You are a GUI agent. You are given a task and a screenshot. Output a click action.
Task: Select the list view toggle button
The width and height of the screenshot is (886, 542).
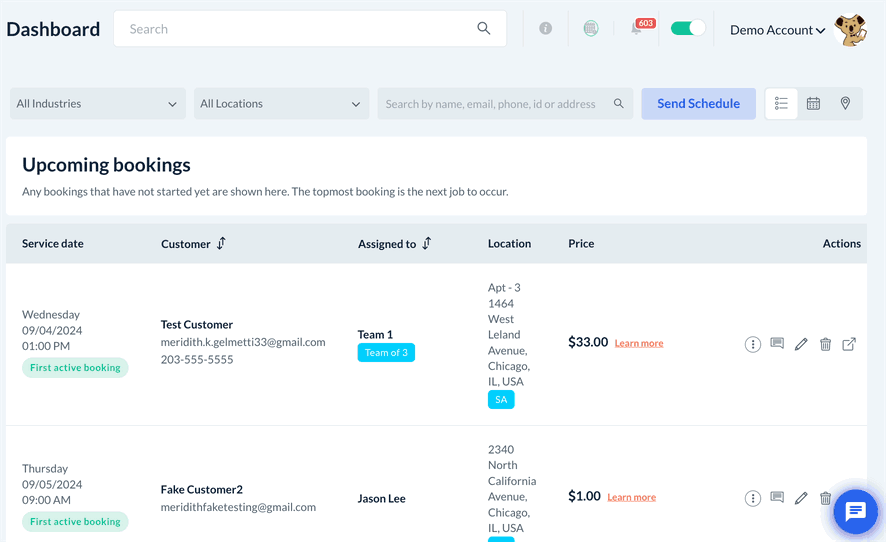point(781,104)
